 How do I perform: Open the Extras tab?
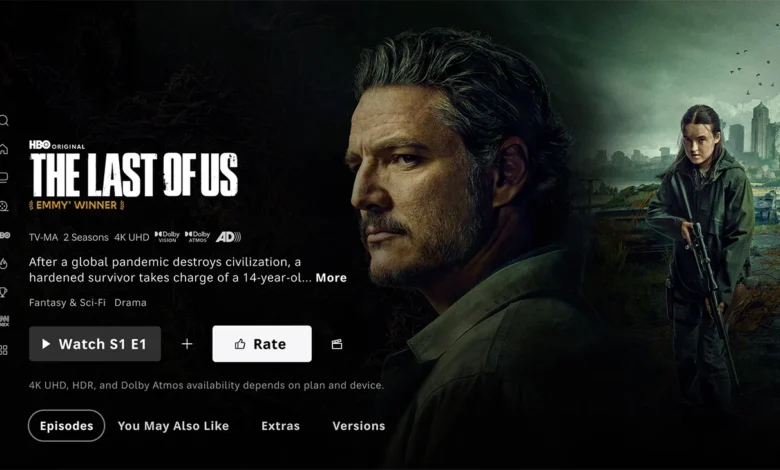pyautogui.click(x=281, y=426)
